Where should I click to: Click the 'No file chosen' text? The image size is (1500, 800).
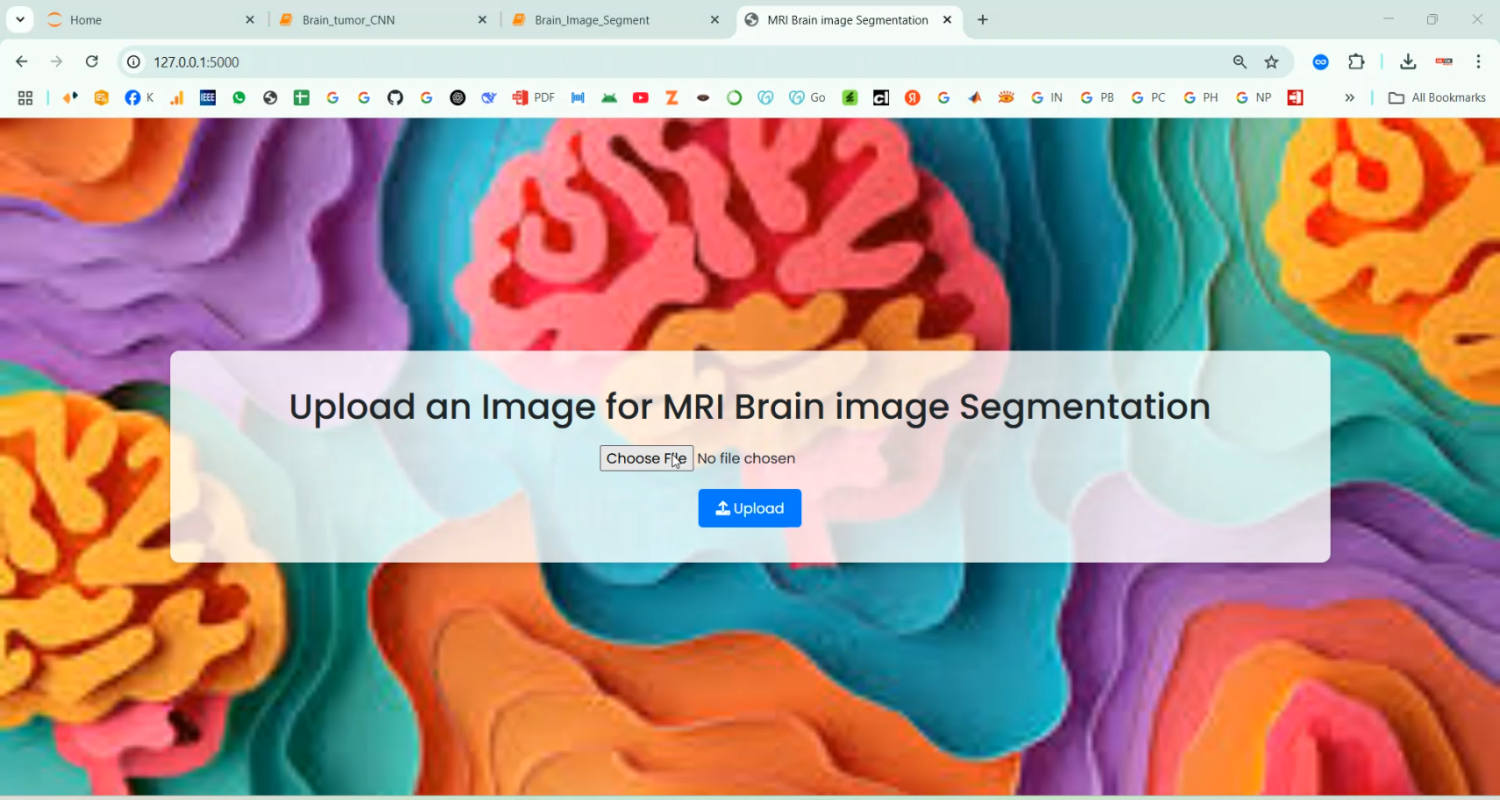pyautogui.click(x=746, y=459)
